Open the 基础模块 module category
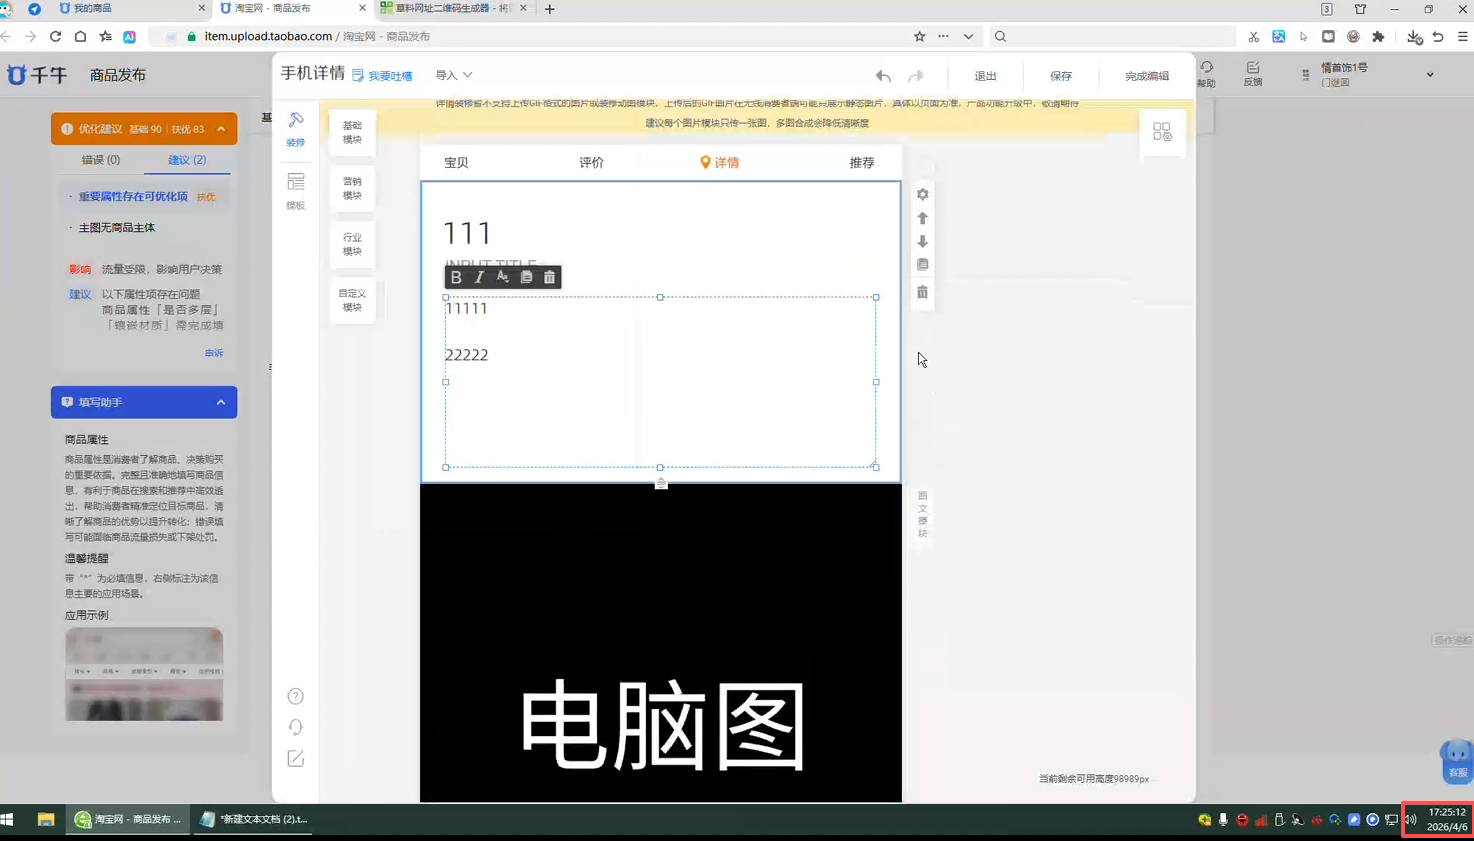The width and height of the screenshot is (1474, 841). [x=352, y=133]
